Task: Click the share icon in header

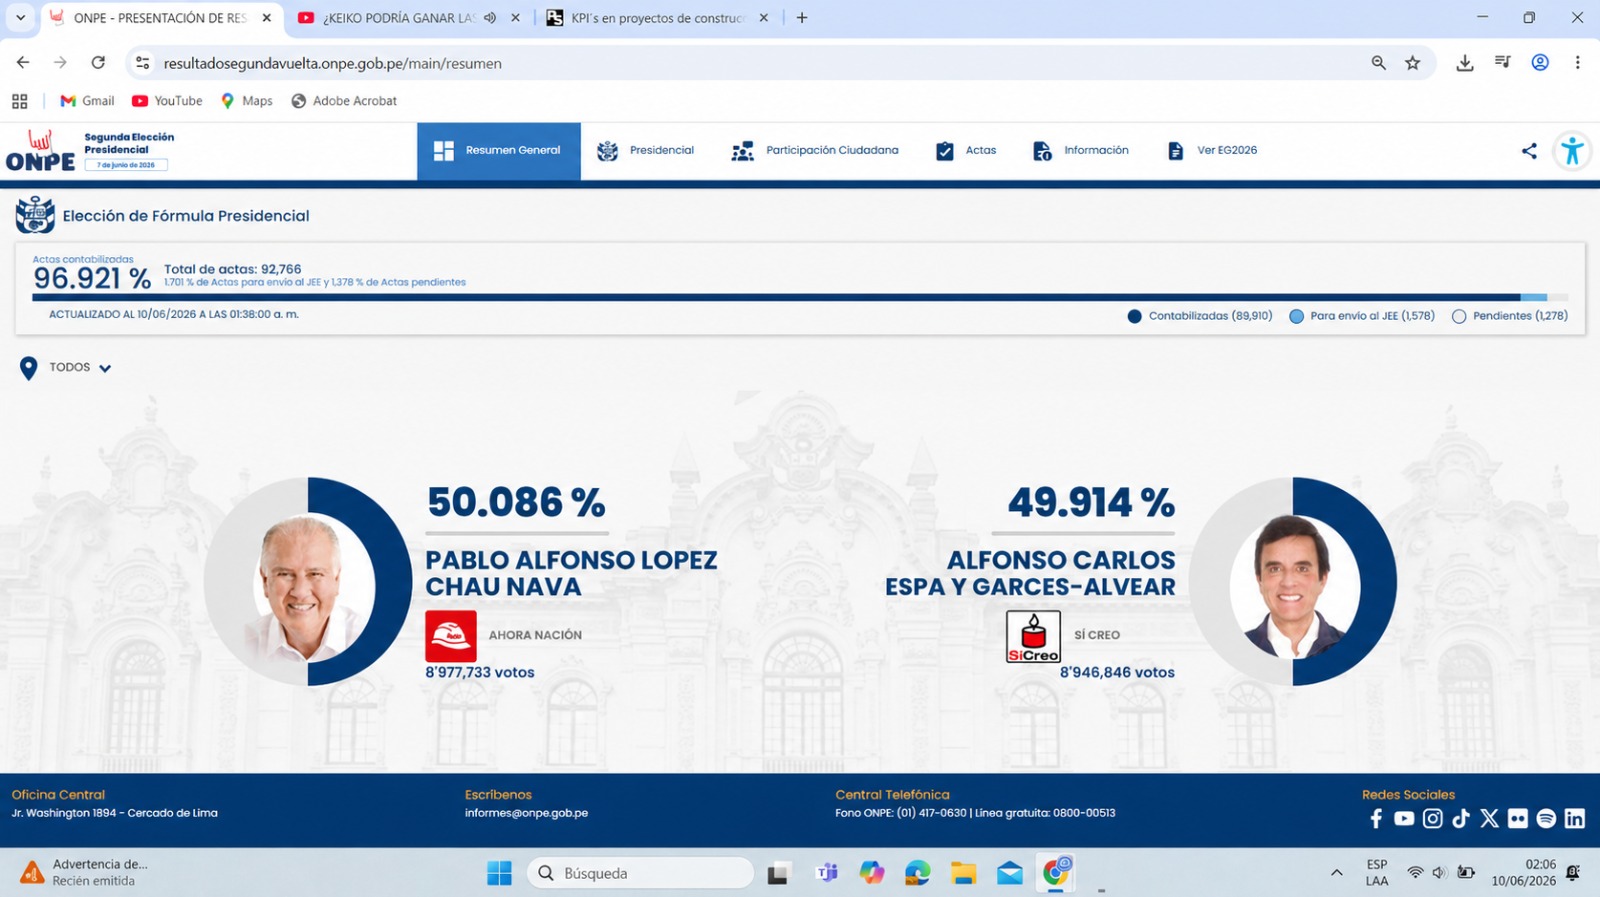Action: pos(1529,151)
